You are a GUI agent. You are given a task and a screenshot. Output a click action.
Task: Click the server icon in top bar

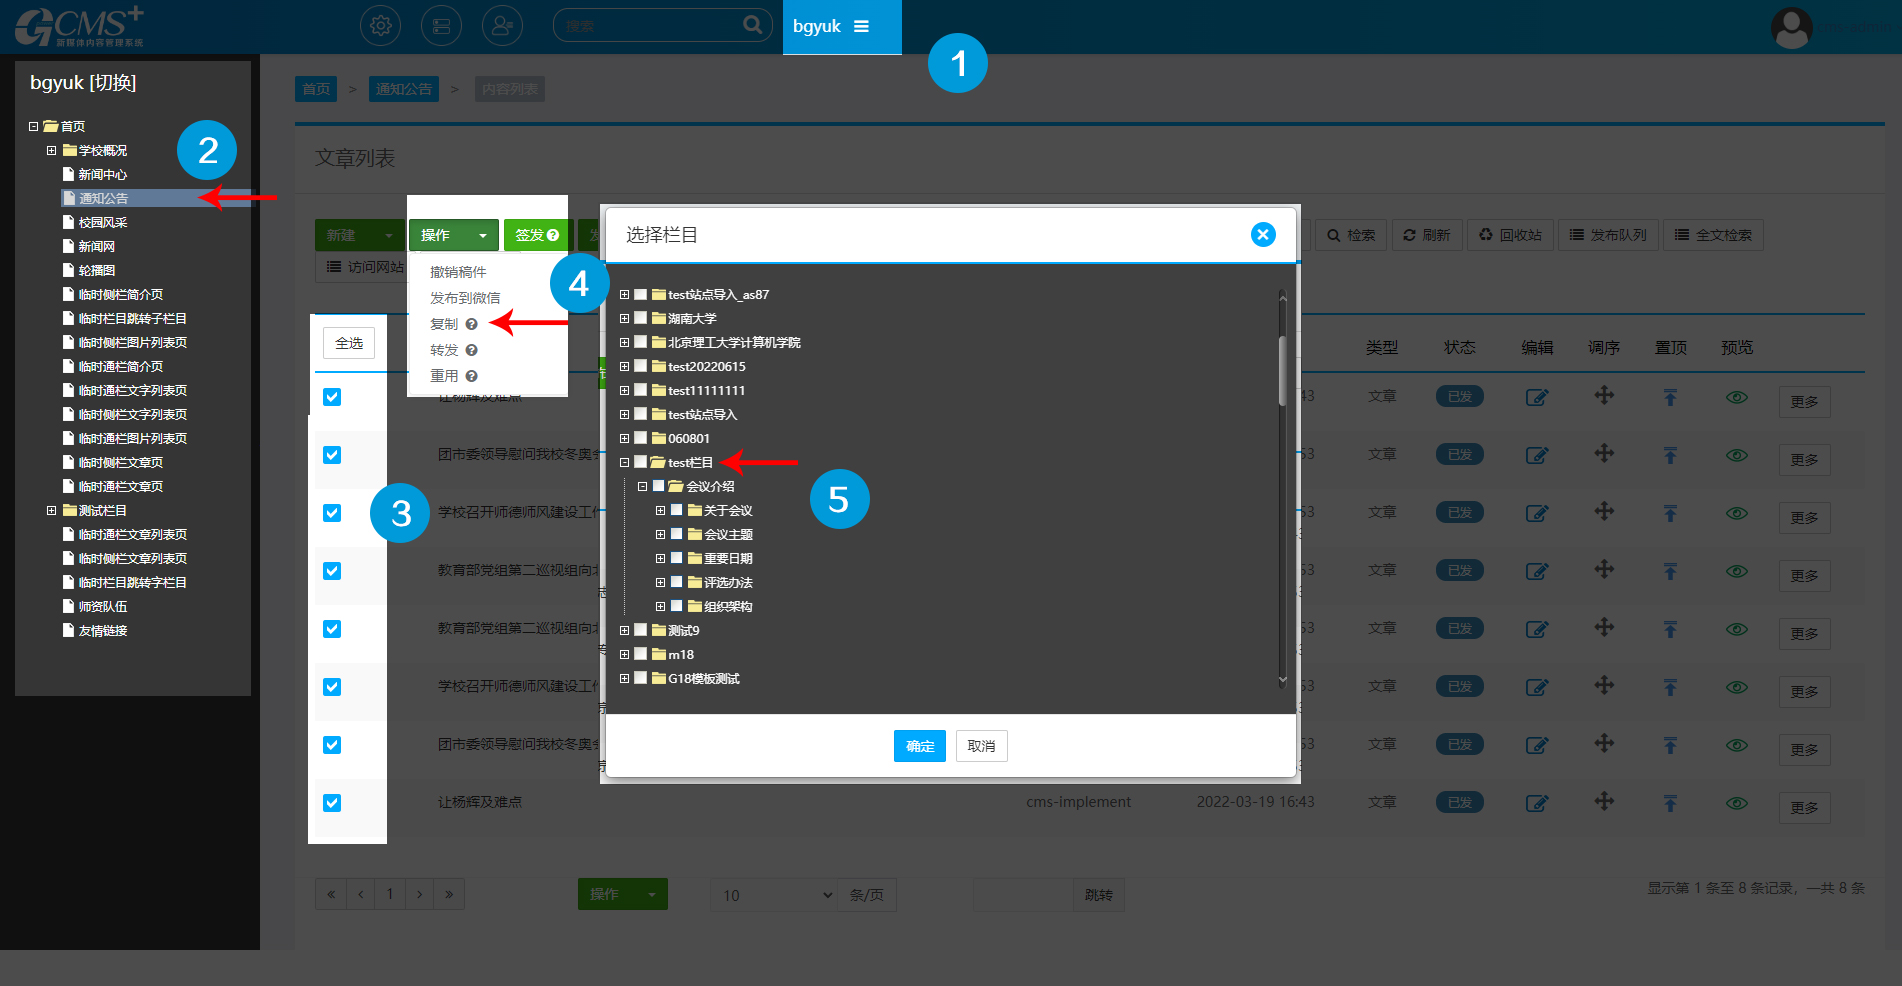(x=441, y=26)
